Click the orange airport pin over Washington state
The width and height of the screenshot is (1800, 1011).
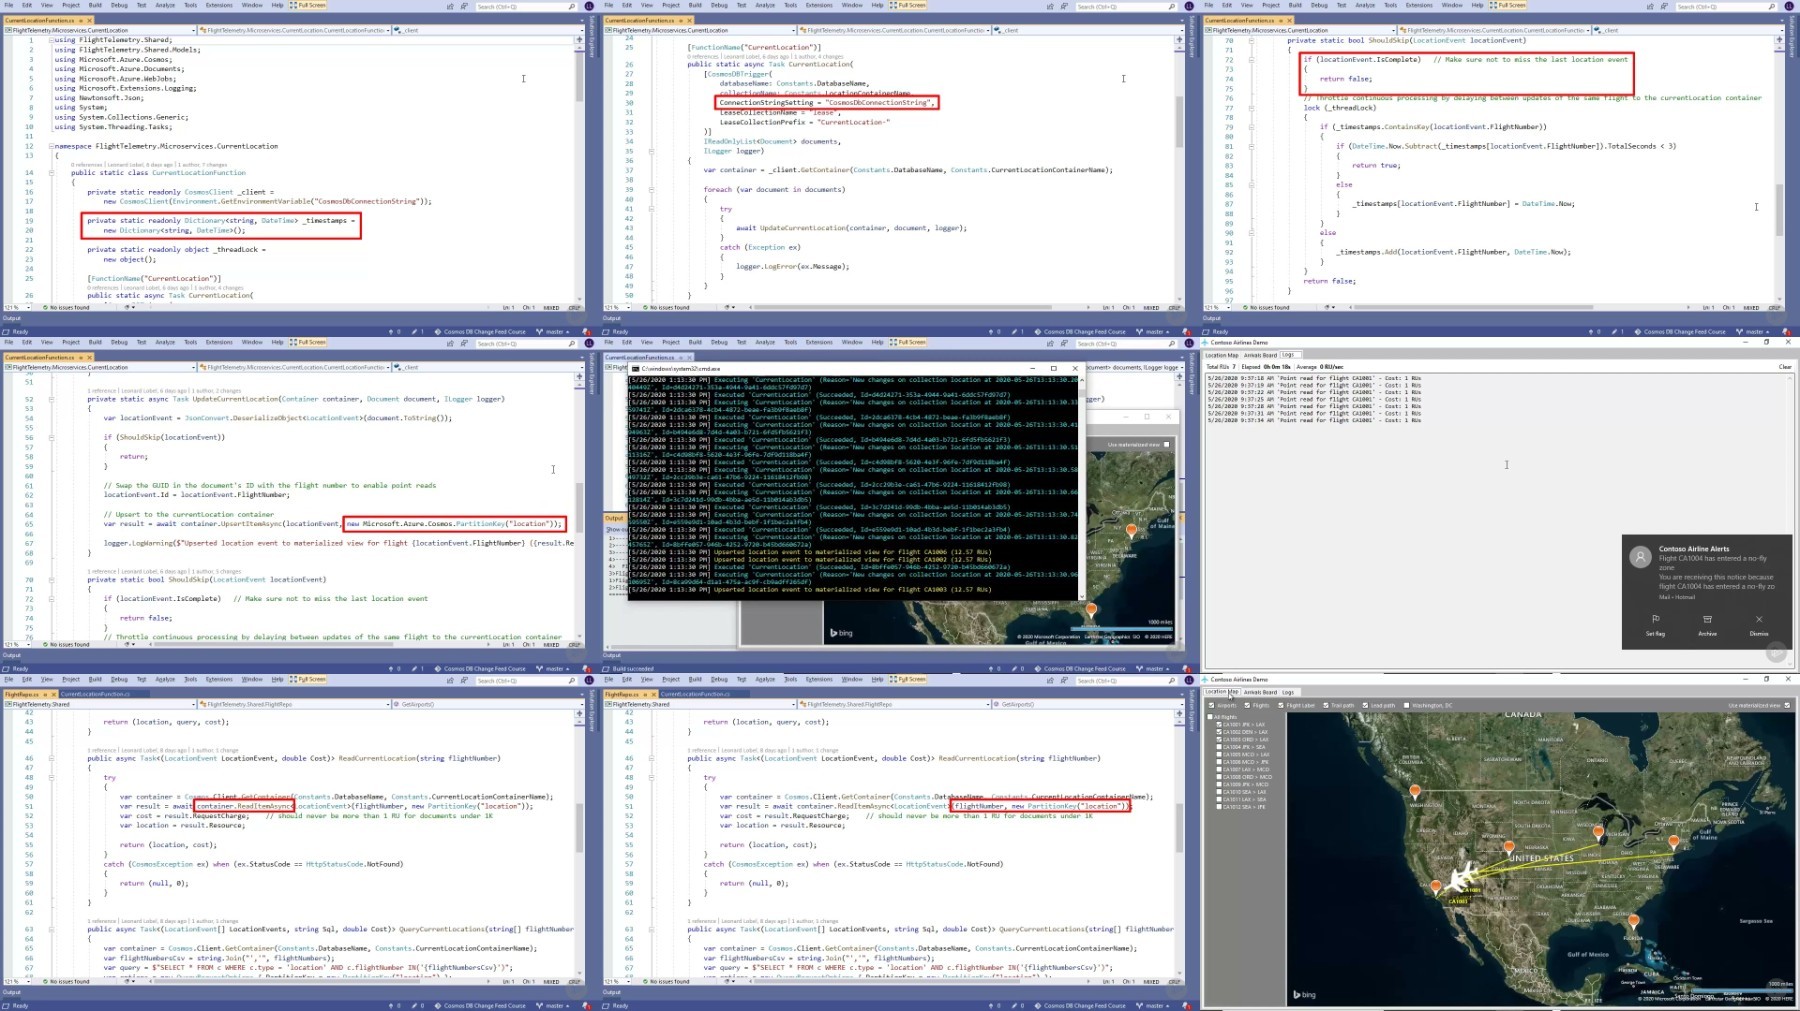tap(1414, 792)
